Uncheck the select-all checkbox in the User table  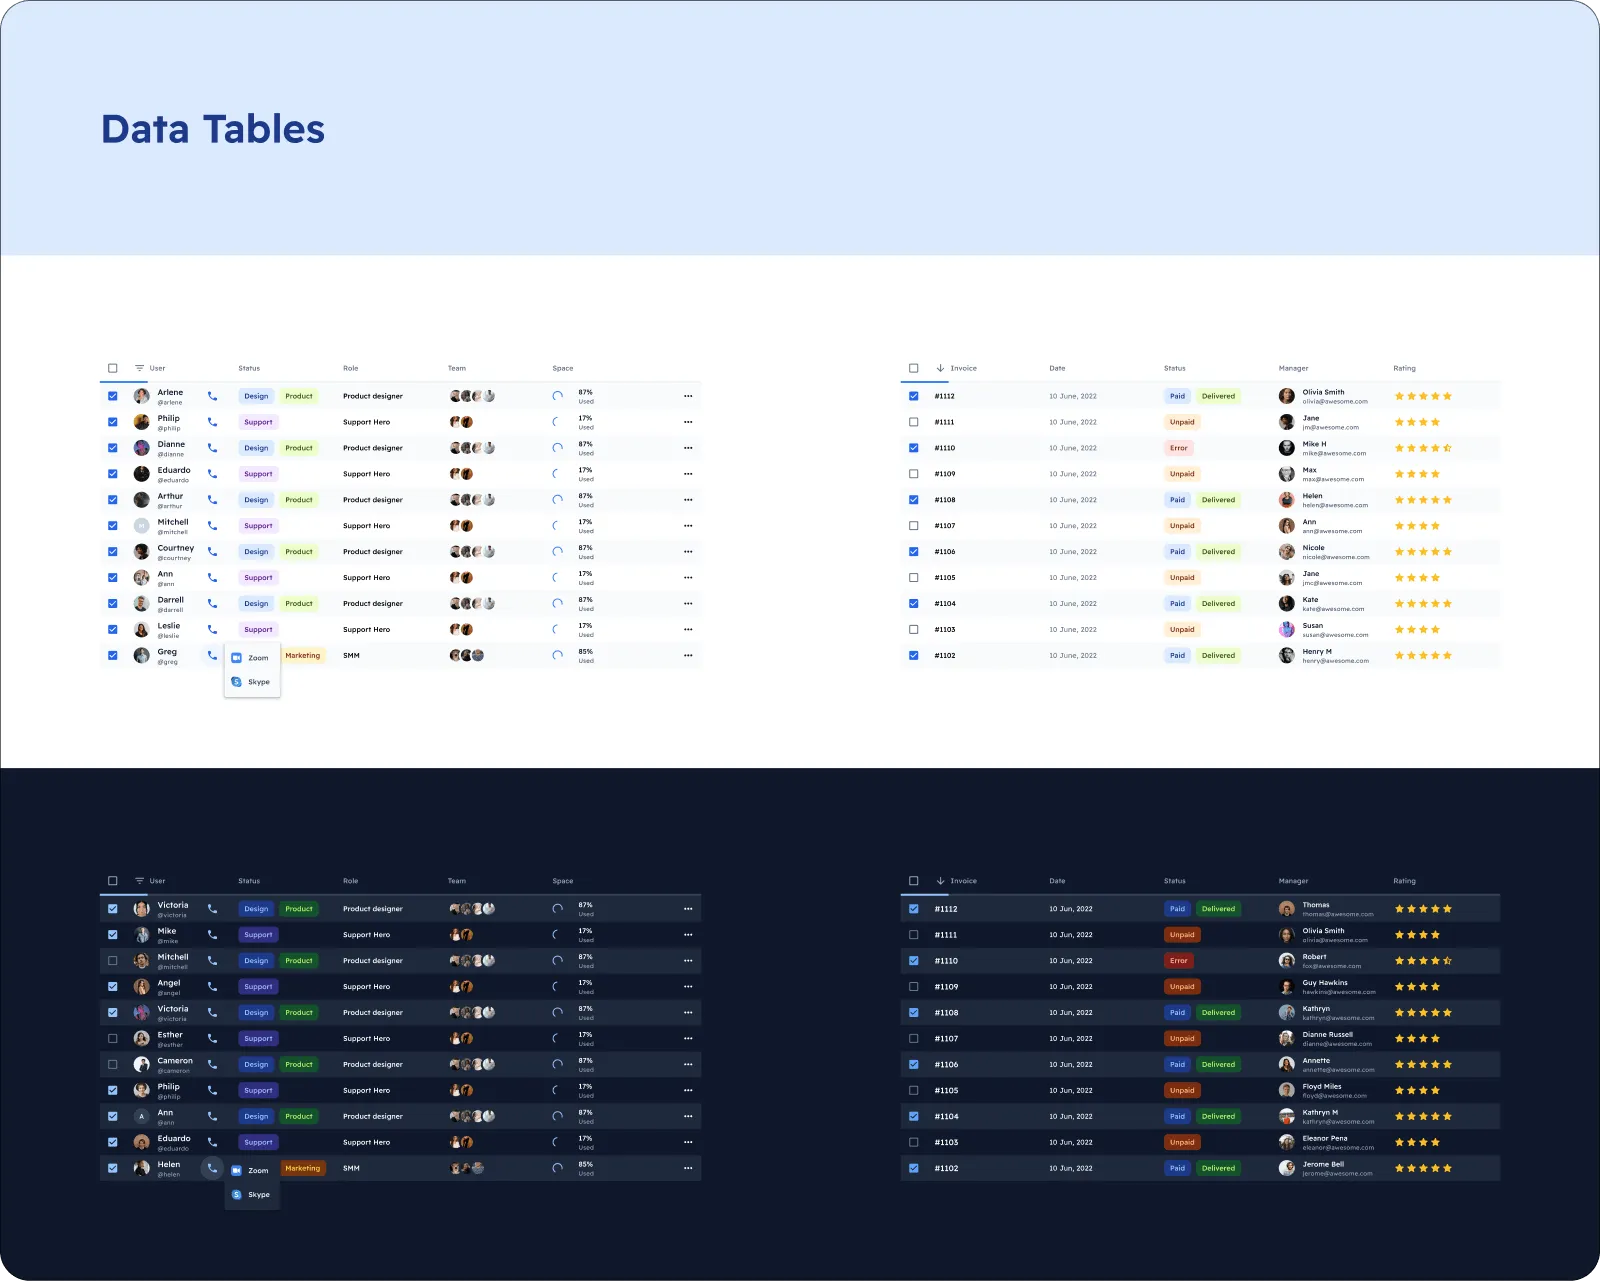point(112,368)
